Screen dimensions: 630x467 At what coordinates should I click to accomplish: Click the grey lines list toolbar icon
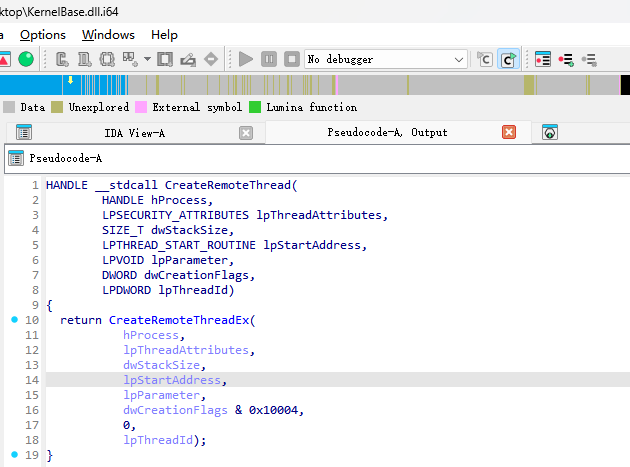(589, 60)
